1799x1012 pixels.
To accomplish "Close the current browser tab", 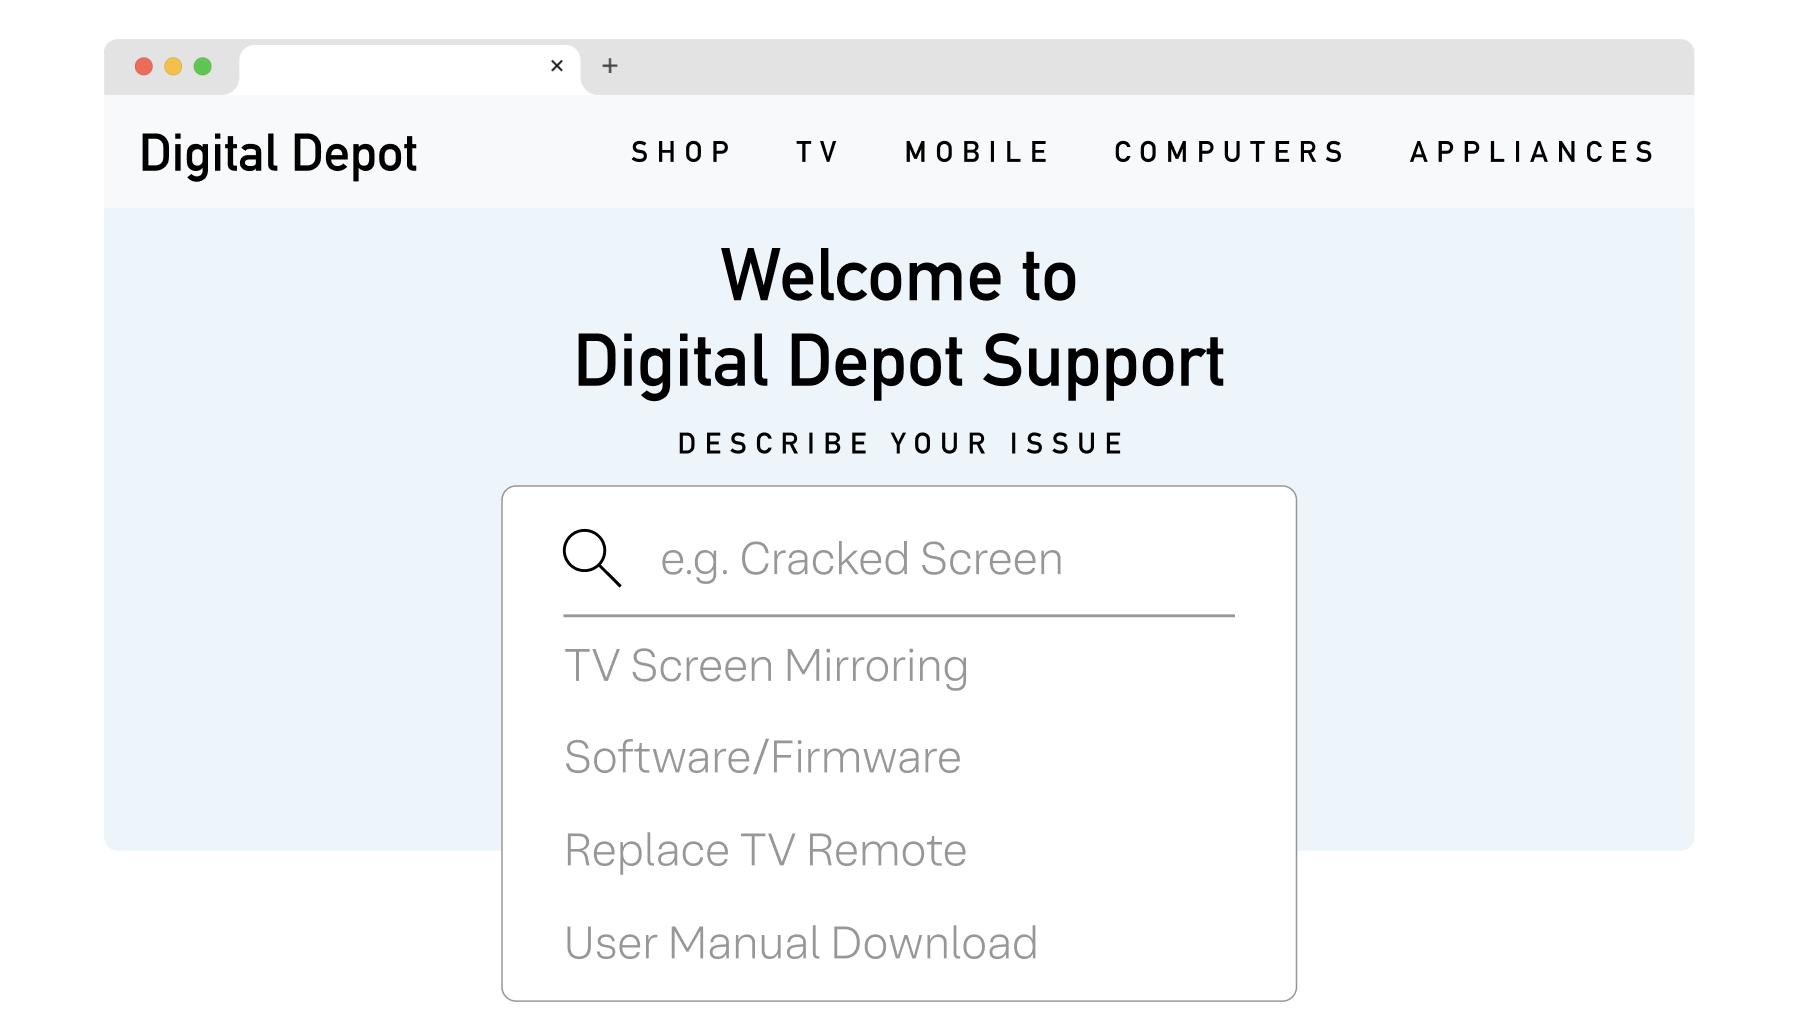I will coord(557,66).
